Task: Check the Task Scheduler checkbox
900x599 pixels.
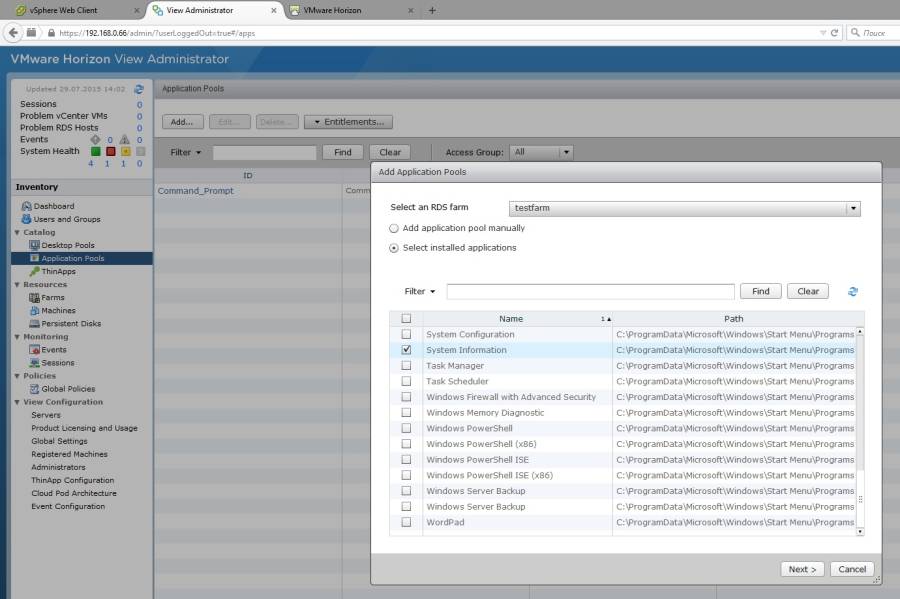Action: [406, 381]
